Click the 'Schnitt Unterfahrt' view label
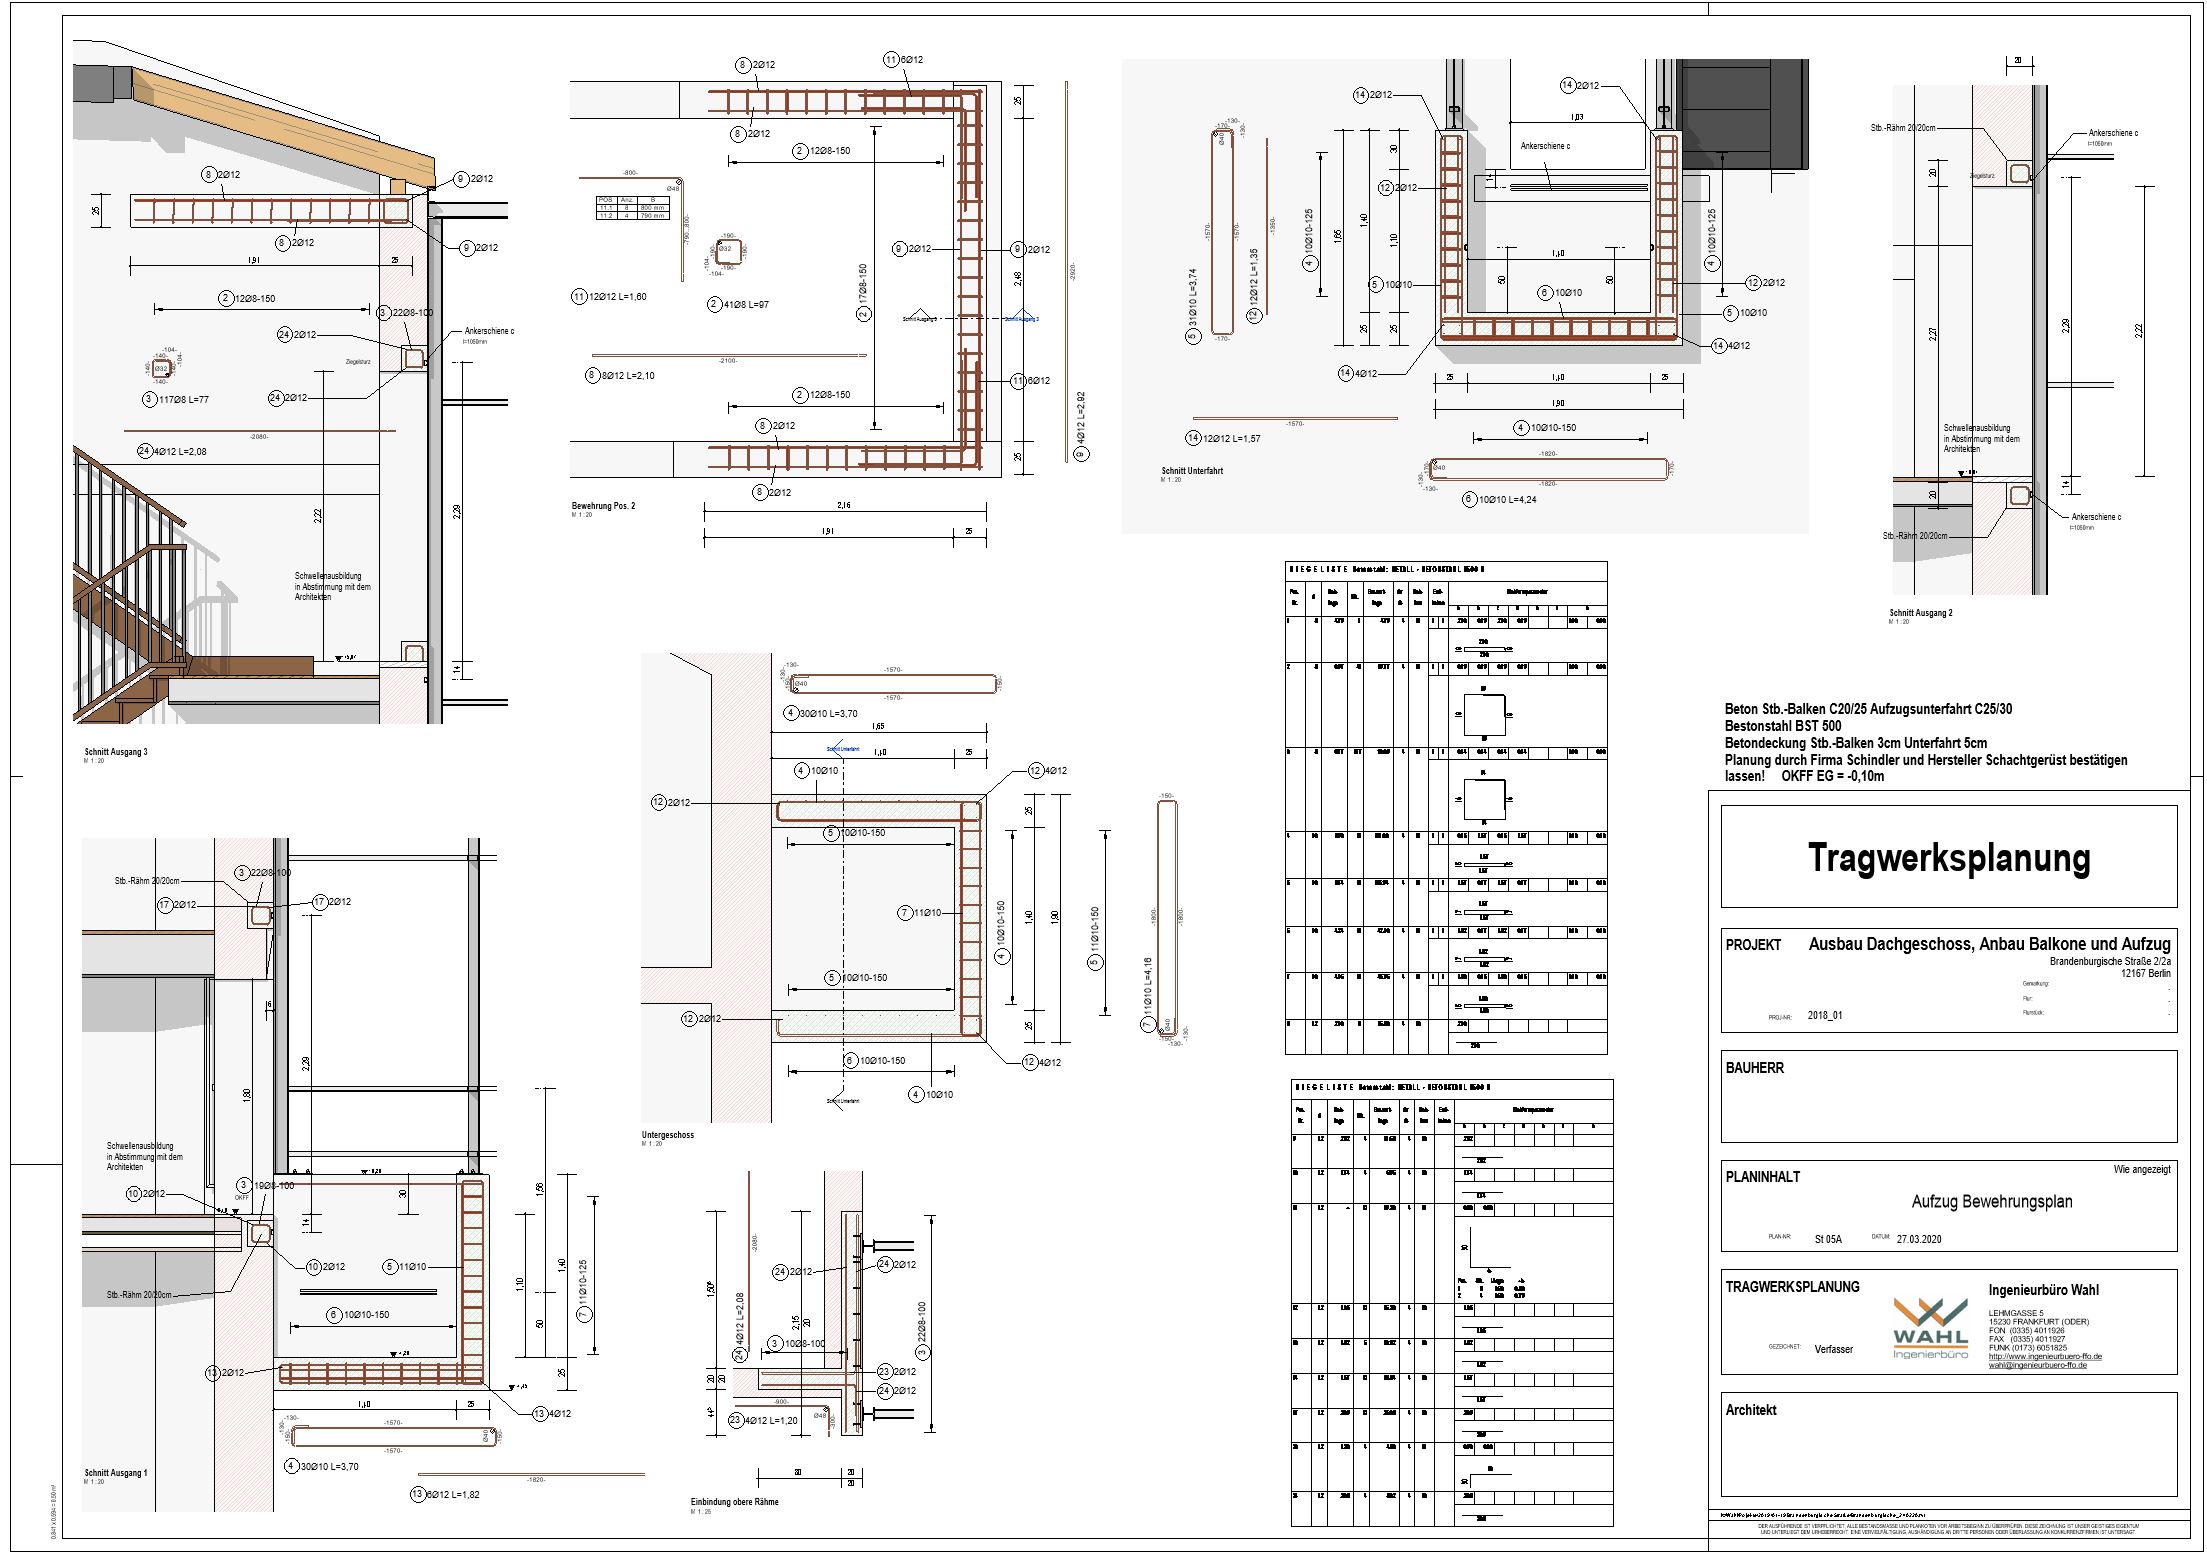The height and width of the screenshot is (1553, 2207). point(1191,471)
